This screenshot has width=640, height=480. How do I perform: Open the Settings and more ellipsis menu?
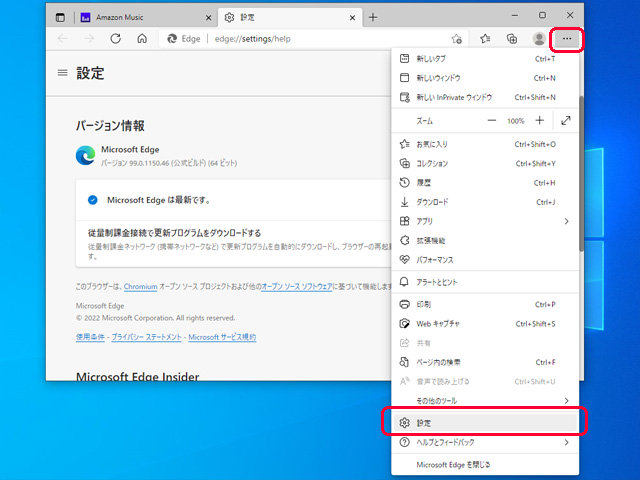point(567,39)
